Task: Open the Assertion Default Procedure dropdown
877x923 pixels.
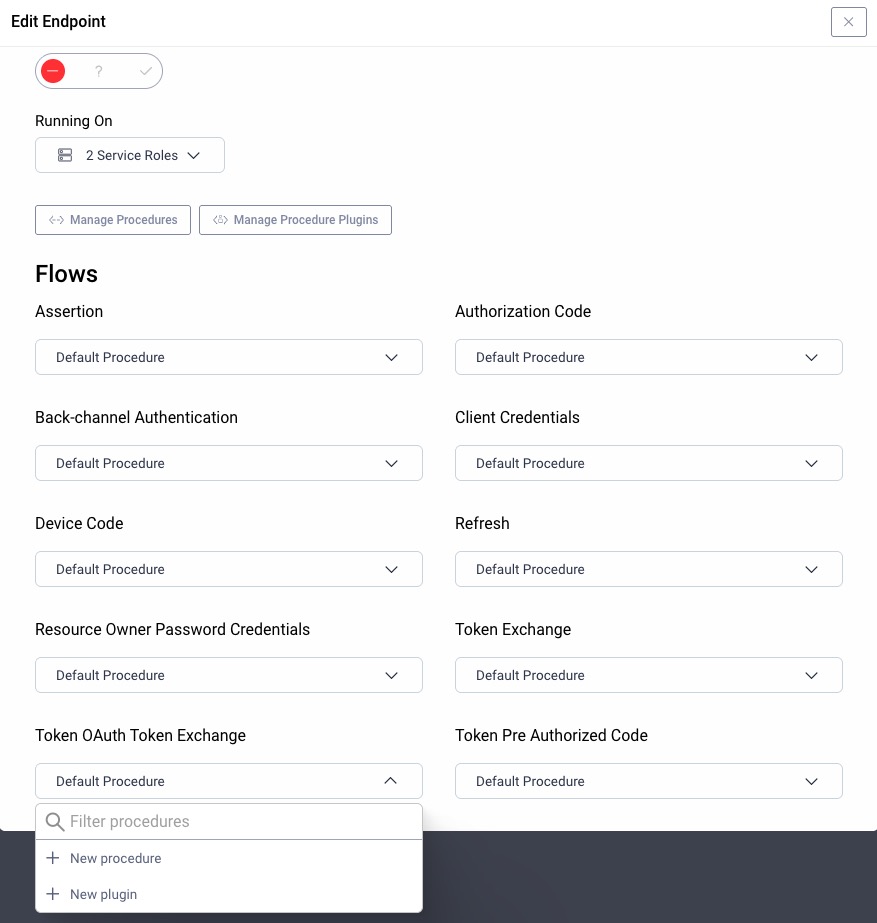Action: click(x=229, y=357)
